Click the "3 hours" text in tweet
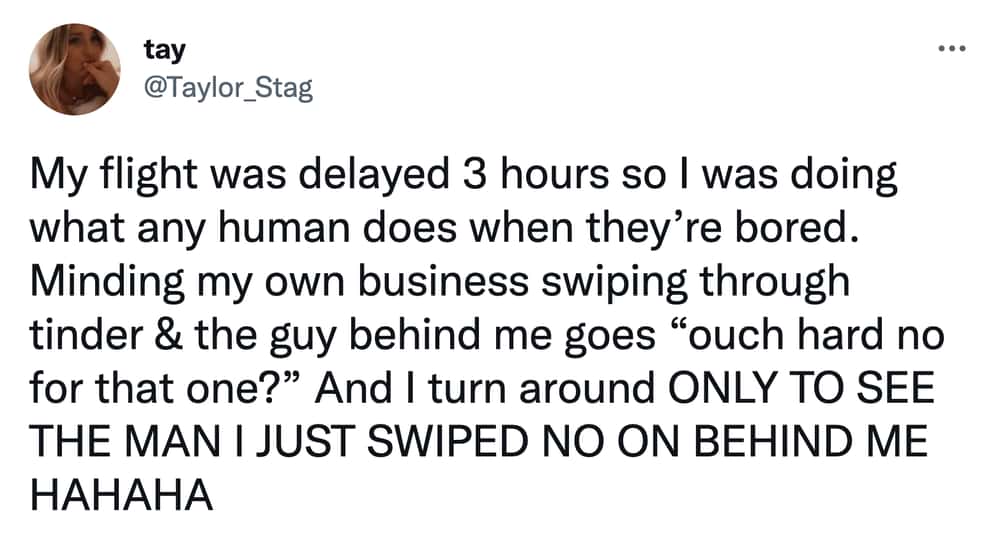This screenshot has height=554, width=1000. point(536,175)
